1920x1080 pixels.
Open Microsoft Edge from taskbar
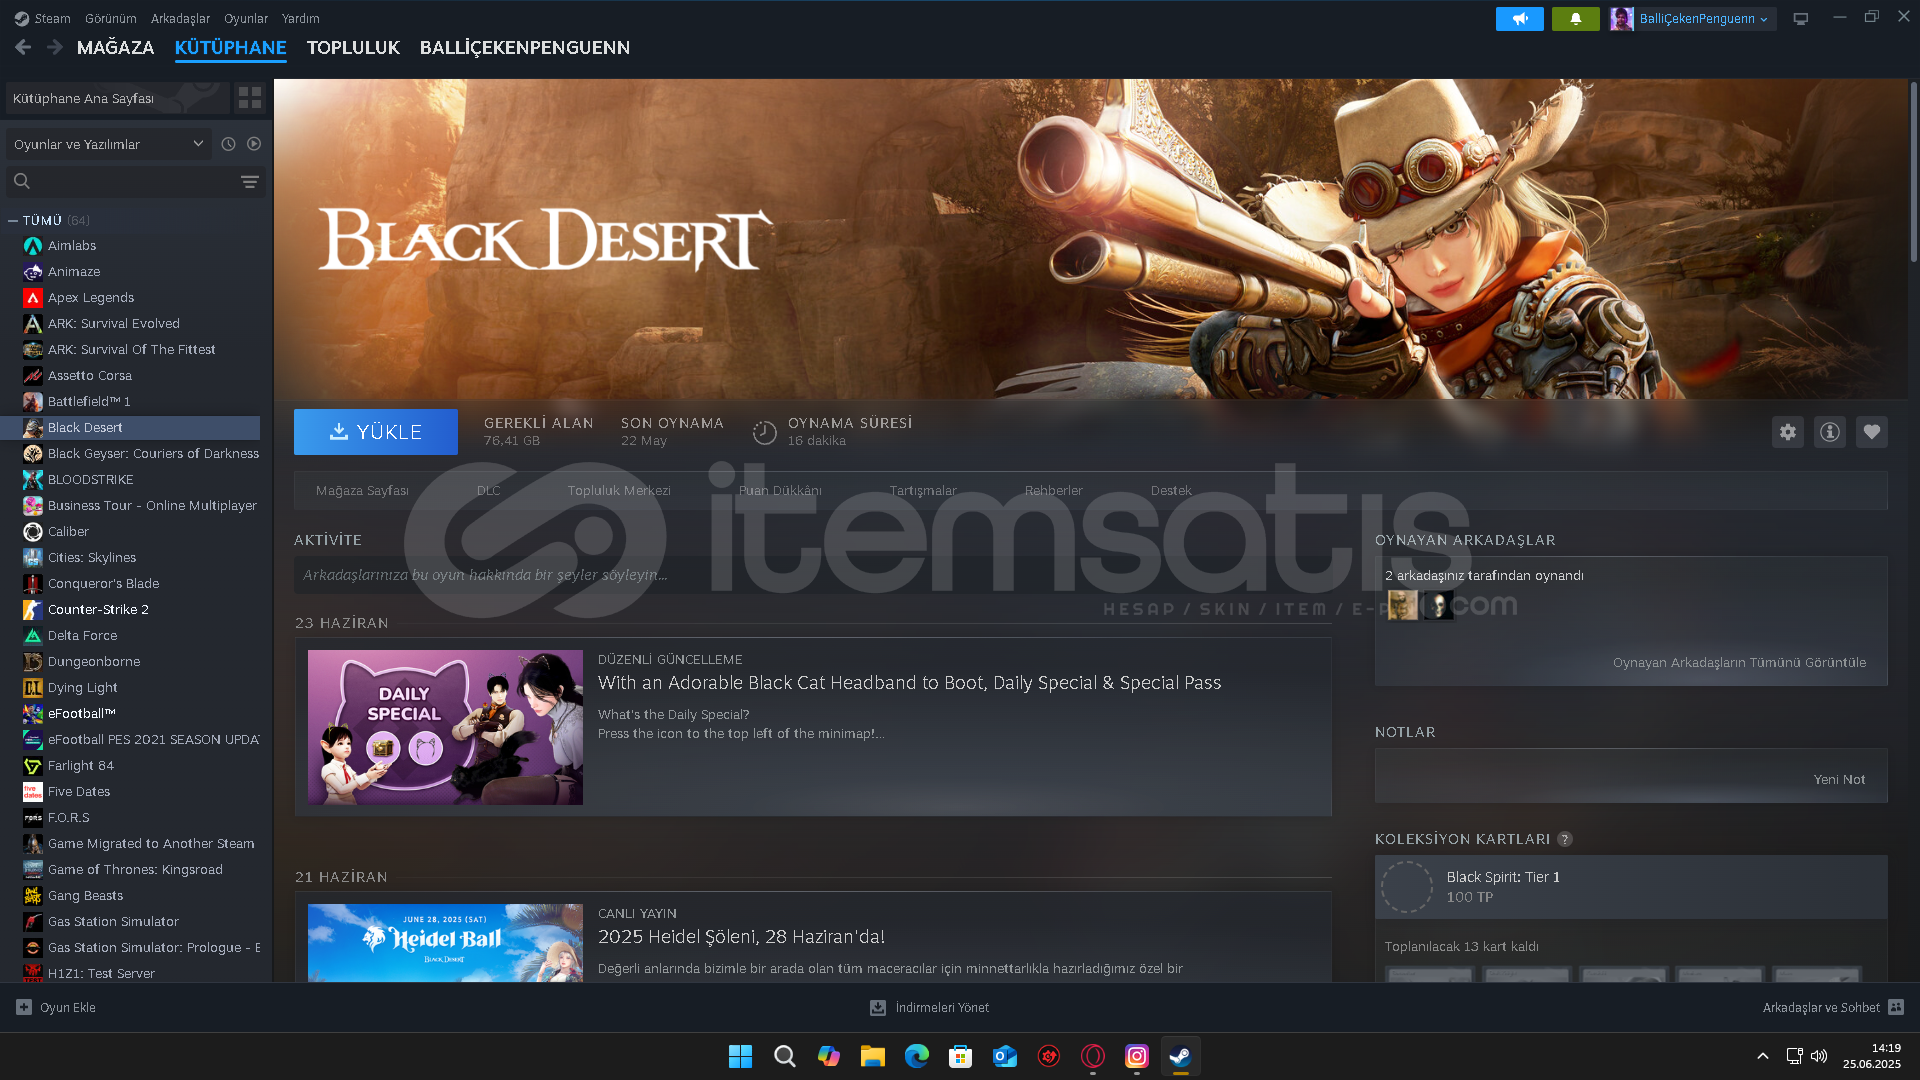pos(916,1056)
